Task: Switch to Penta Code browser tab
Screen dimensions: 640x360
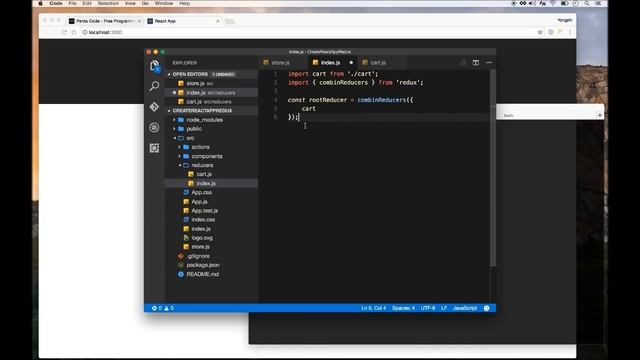Action: [x=105, y=21]
